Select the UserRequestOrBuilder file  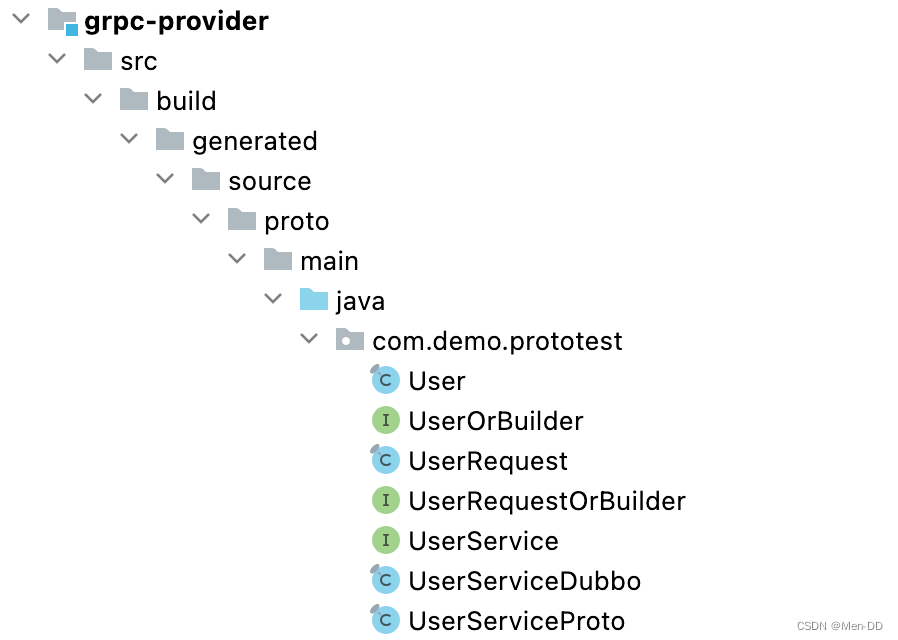pos(547,501)
